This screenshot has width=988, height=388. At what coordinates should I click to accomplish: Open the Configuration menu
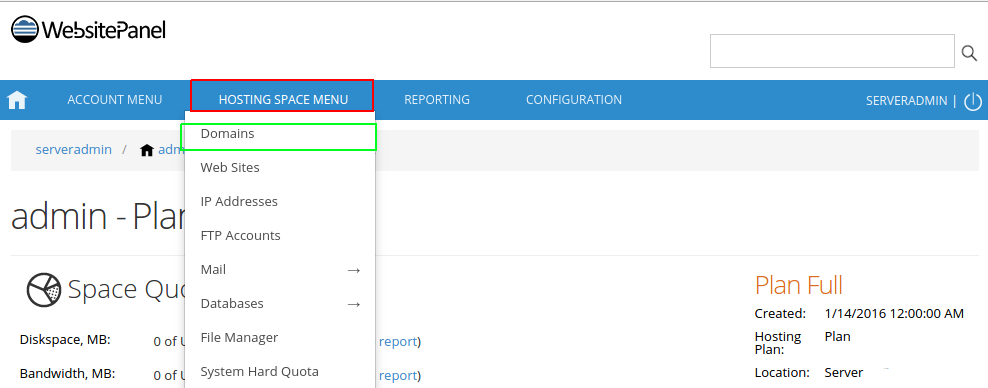click(574, 100)
